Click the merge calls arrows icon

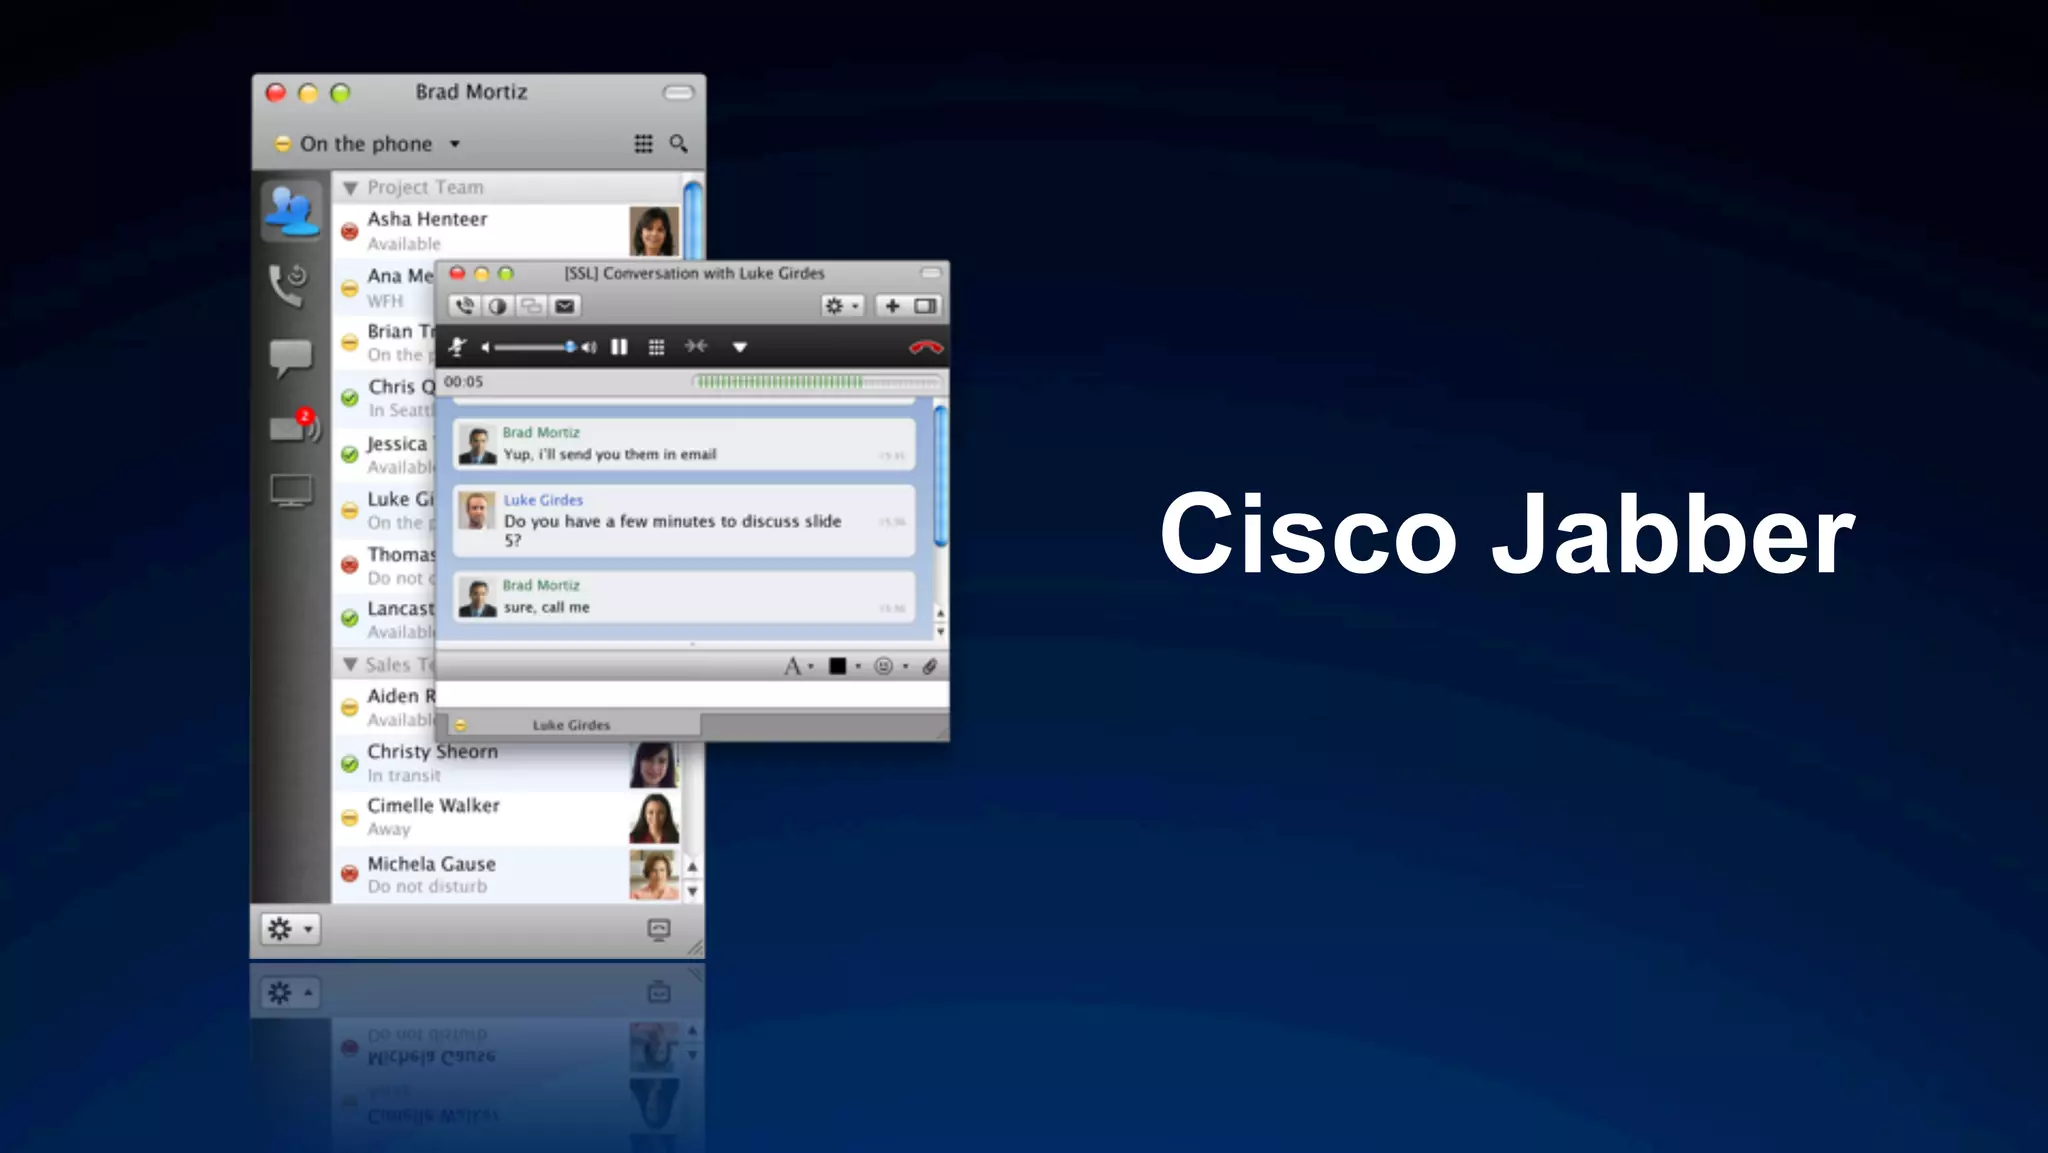(696, 346)
